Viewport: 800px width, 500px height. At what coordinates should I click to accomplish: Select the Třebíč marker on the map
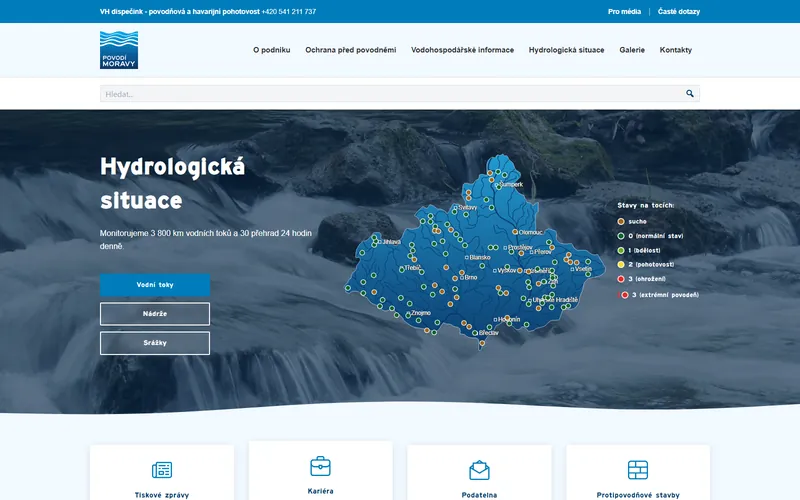click(x=403, y=268)
